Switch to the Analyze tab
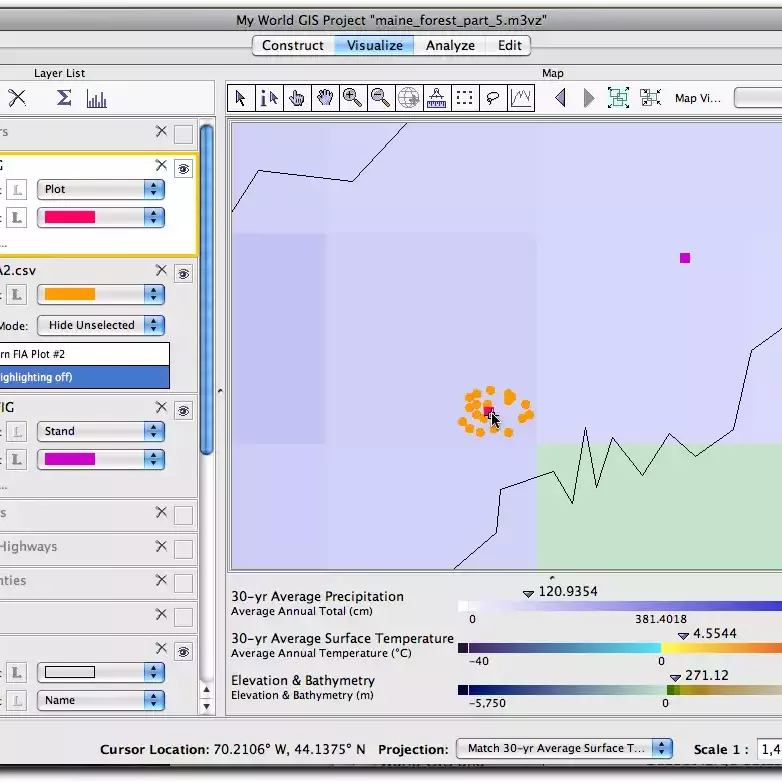The image size is (782, 782). pyautogui.click(x=450, y=45)
